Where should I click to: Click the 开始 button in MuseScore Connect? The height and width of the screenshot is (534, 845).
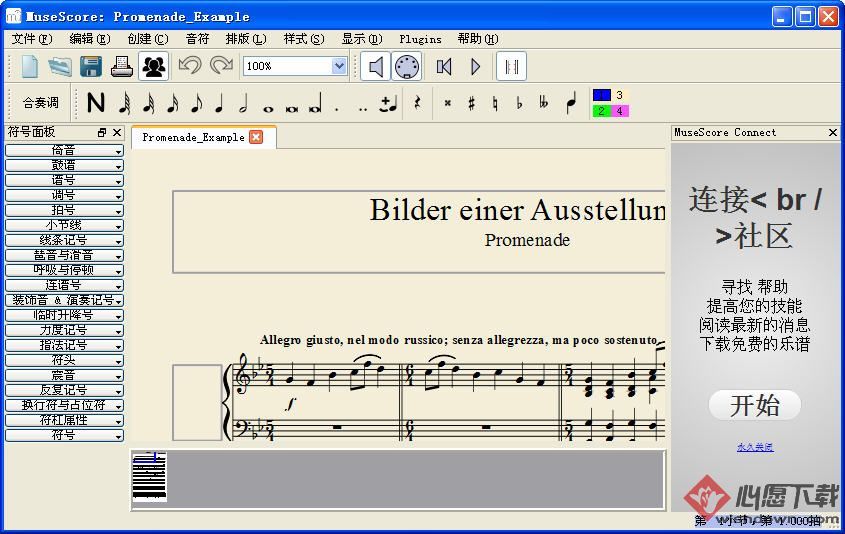click(754, 405)
